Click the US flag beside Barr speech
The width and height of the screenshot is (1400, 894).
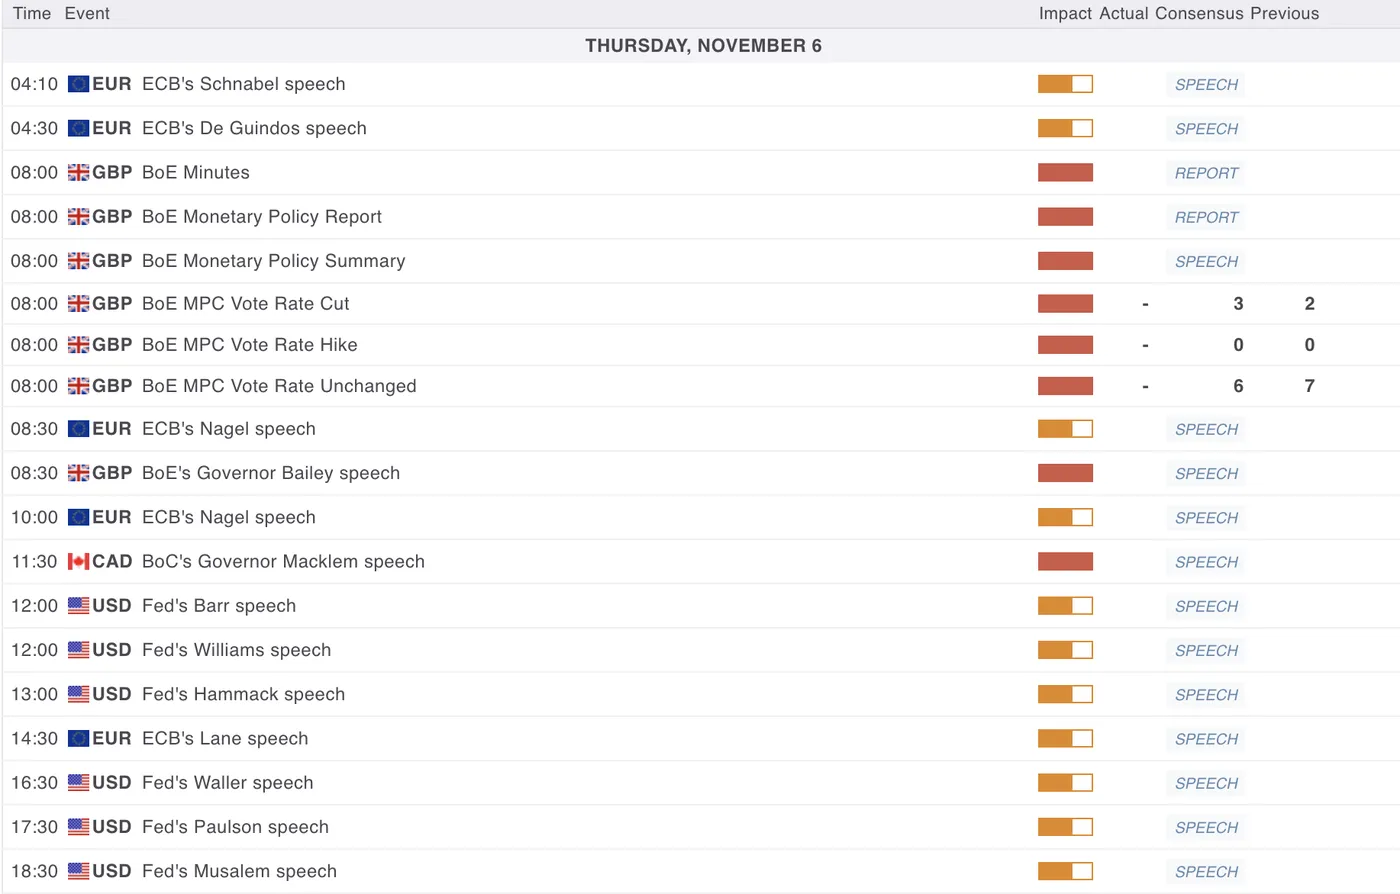(78, 606)
